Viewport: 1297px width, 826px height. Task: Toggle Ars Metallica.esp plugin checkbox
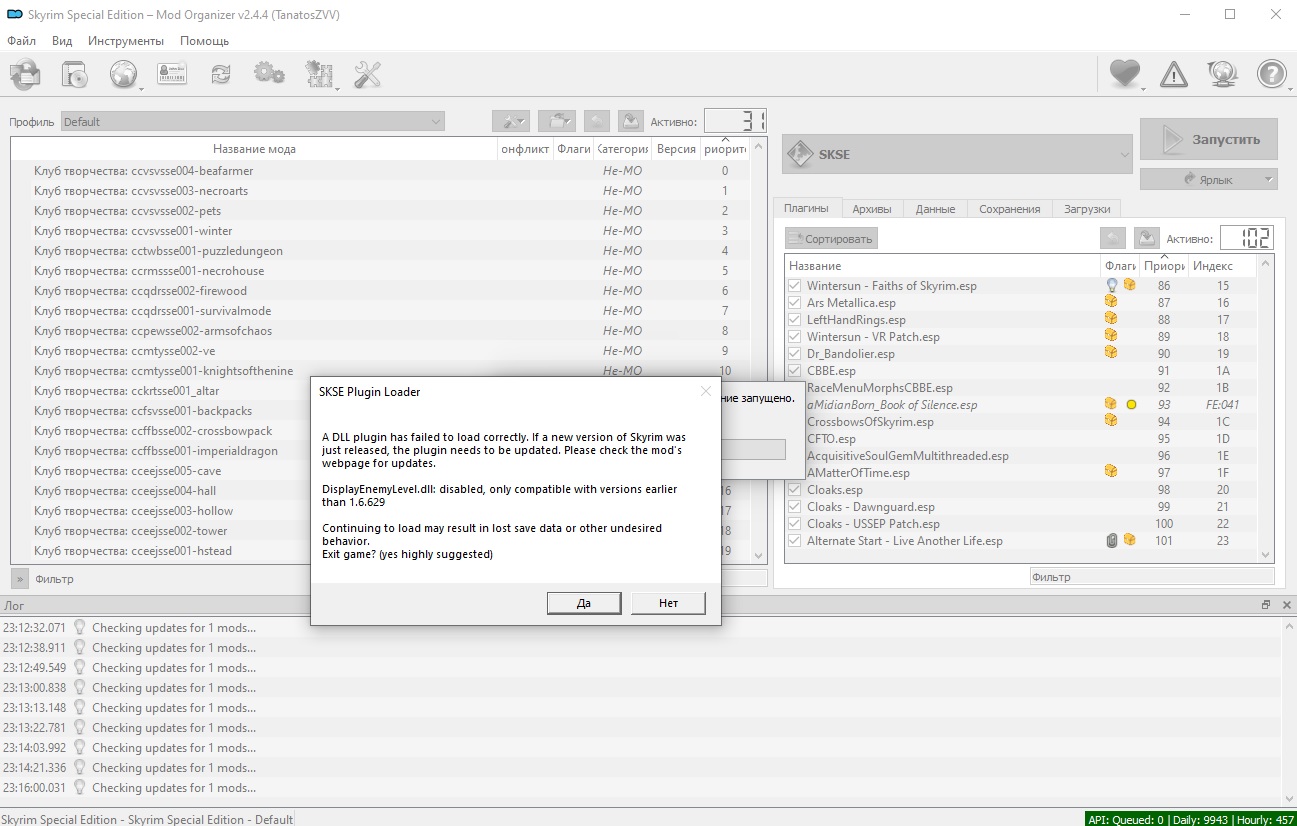(795, 303)
